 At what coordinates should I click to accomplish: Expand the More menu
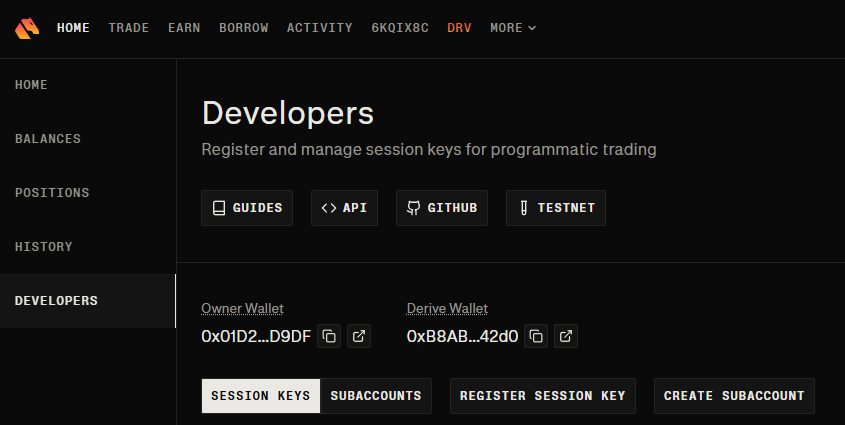tap(512, 28)
